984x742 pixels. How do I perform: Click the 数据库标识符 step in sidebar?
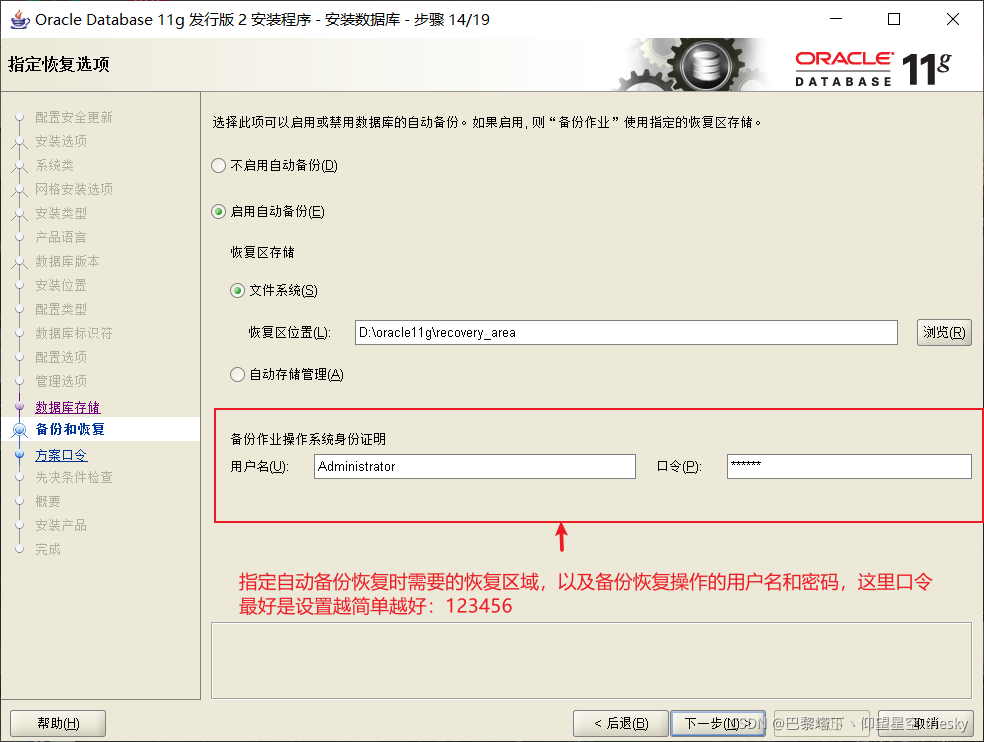73,333
